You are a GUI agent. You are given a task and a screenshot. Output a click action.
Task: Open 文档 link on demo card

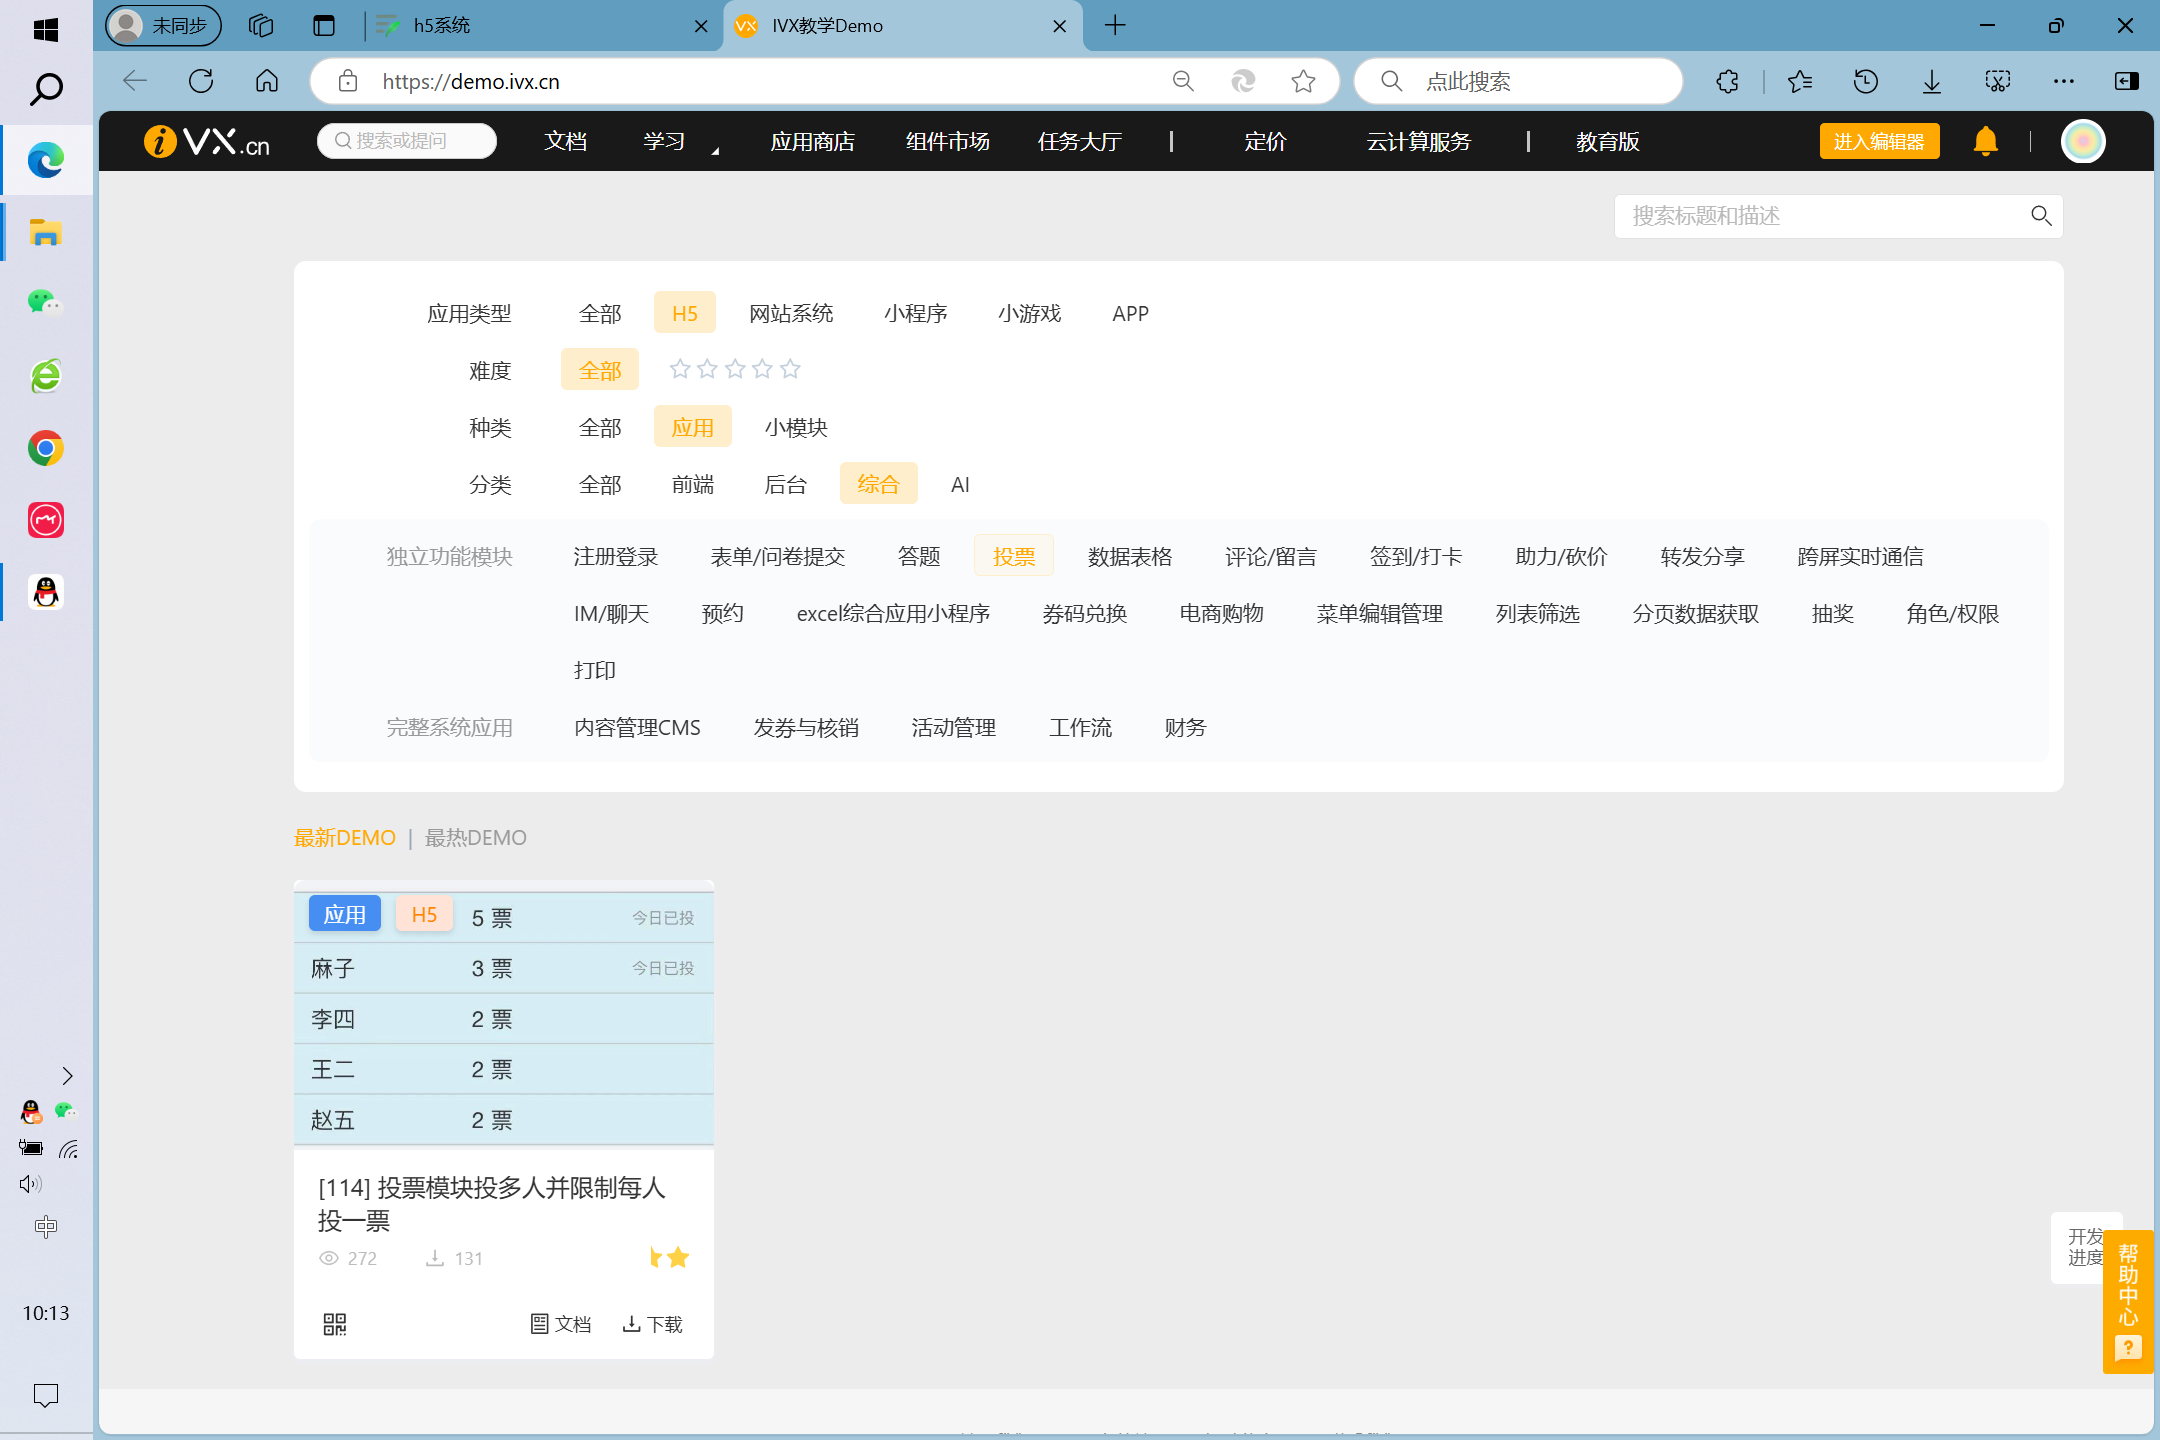tap(560, 1324)
